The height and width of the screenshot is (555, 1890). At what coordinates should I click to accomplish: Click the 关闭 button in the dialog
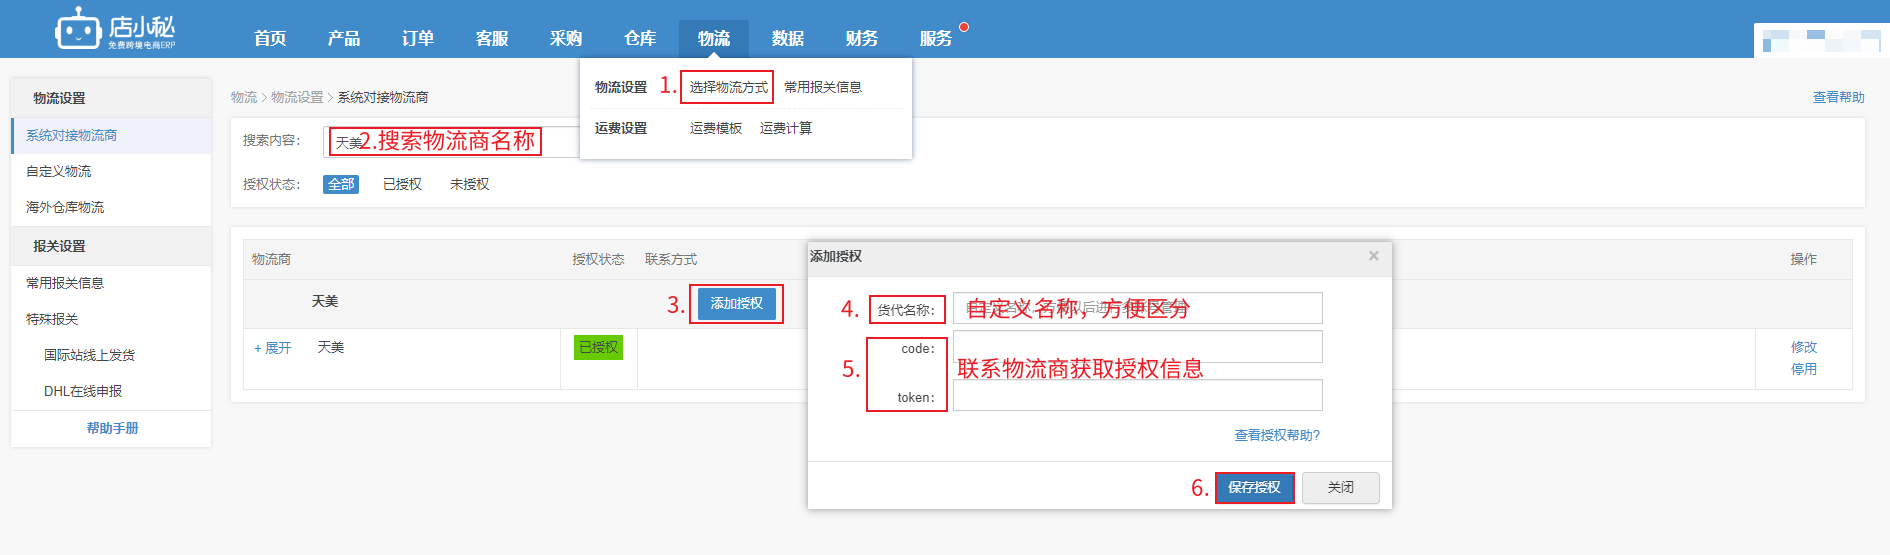1341,487
